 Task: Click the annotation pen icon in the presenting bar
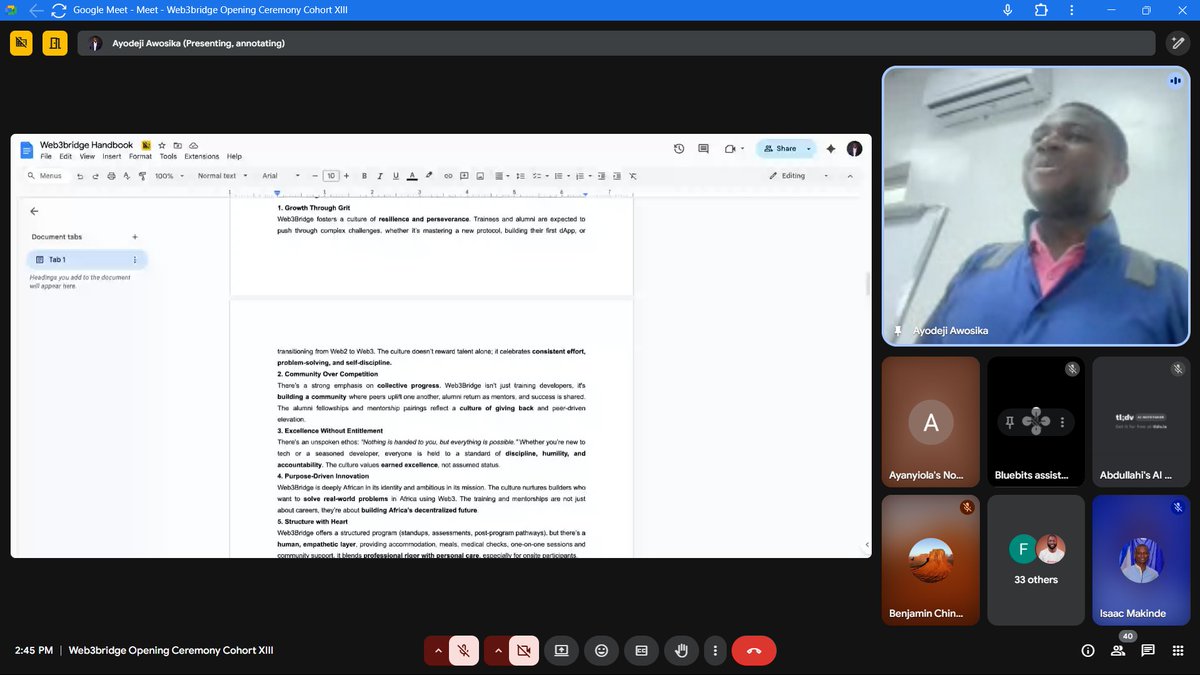(1177, 43)
